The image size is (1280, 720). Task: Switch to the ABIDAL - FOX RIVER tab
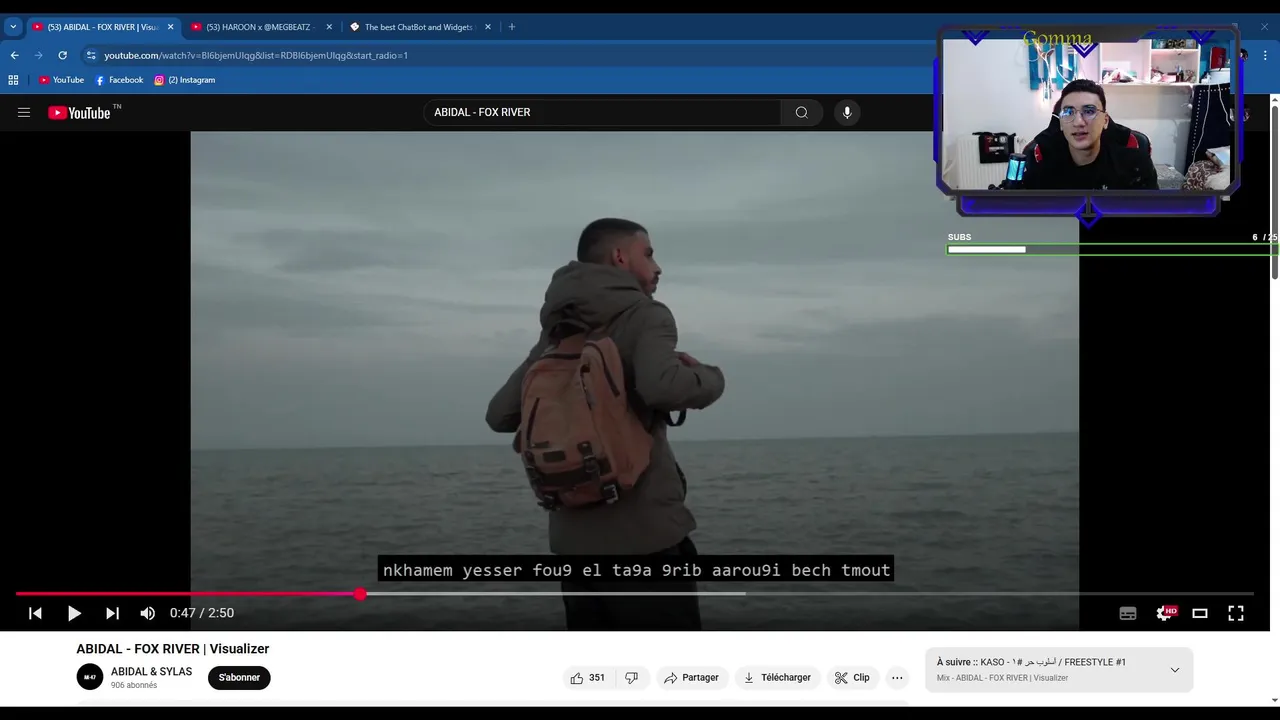102,27
